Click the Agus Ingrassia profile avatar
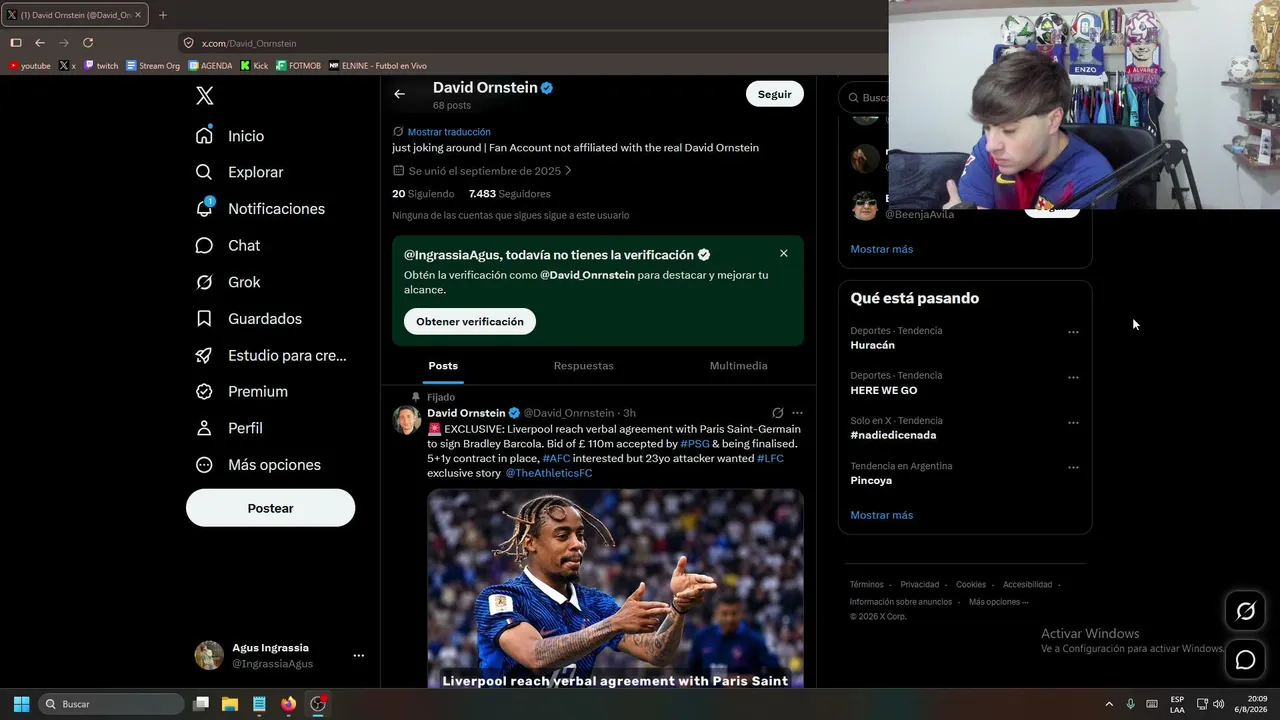The height and width of the screenshot is (720, 1280). [x=209, y=656]
